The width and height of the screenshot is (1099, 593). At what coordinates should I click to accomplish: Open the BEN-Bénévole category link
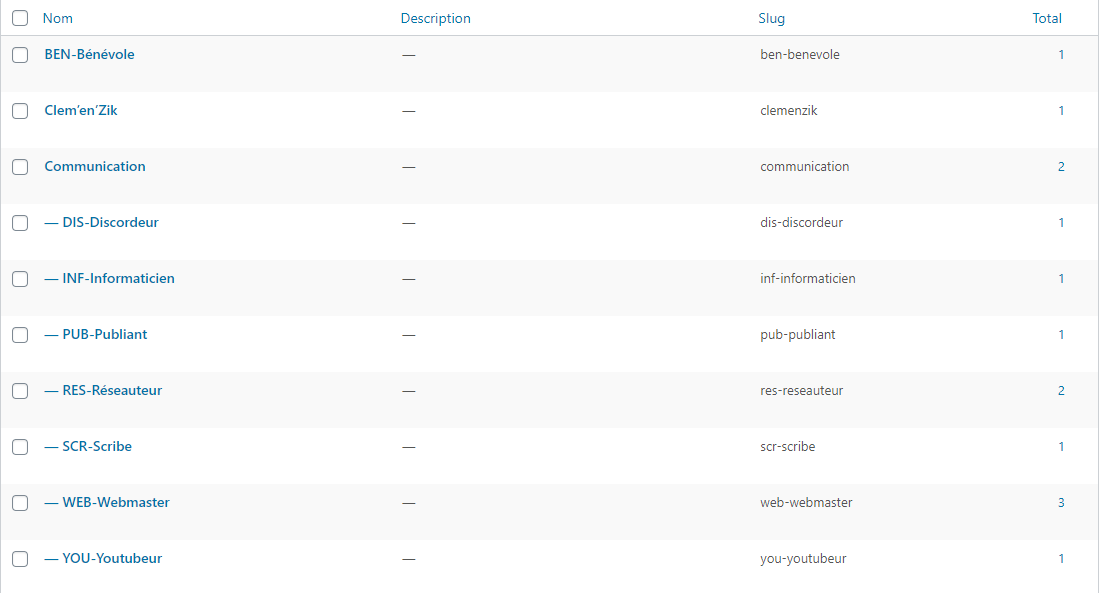tap(89, 54)
